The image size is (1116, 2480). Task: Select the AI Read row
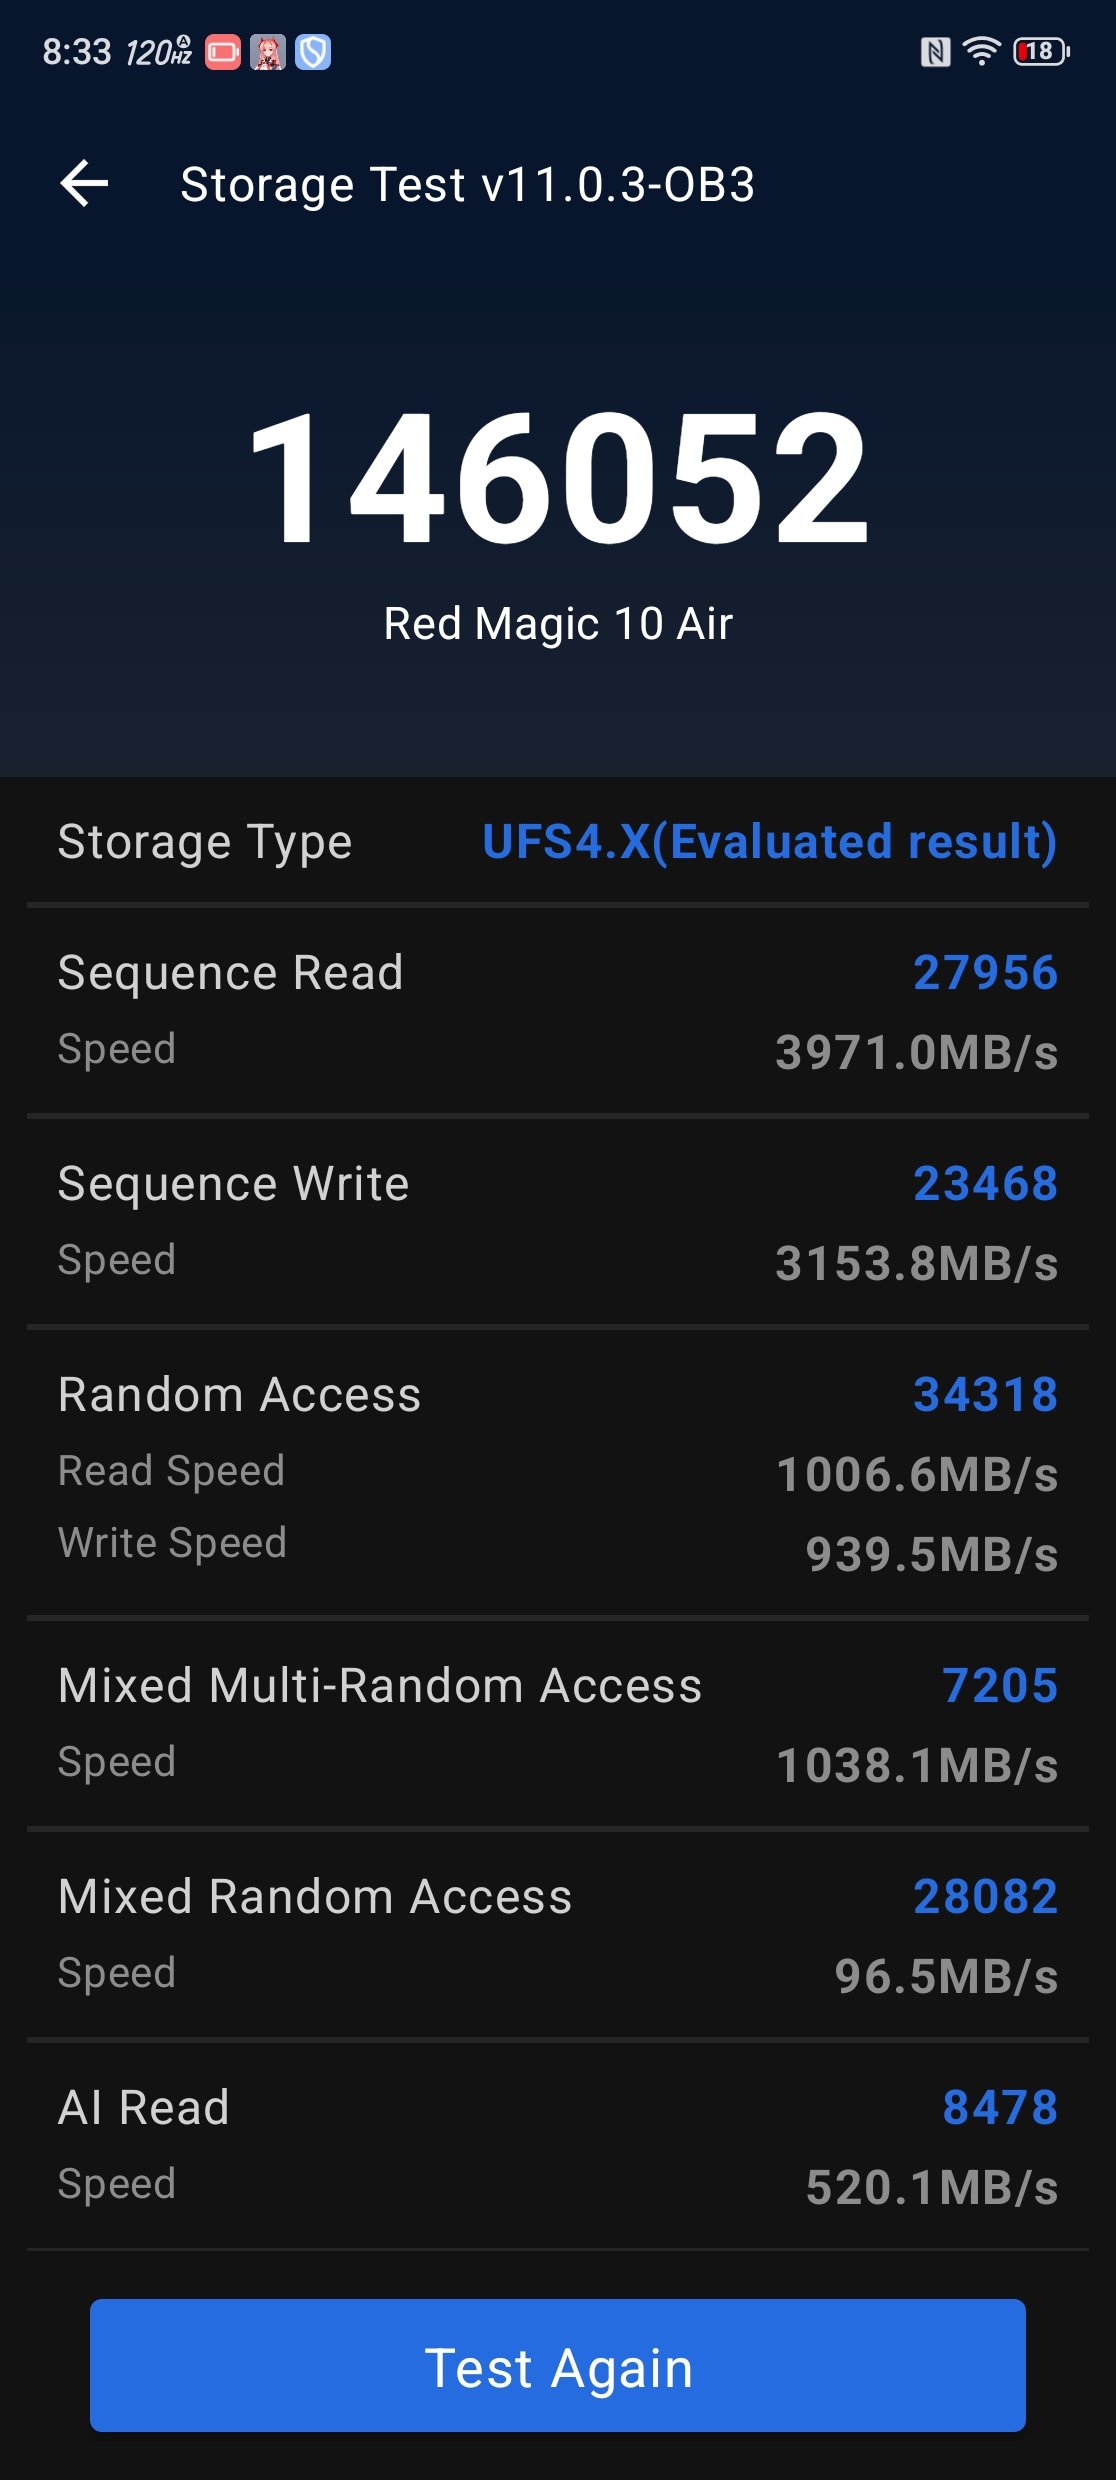[x=558, y=2146]
